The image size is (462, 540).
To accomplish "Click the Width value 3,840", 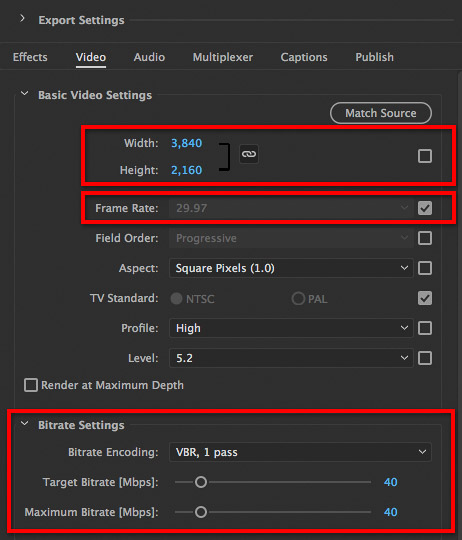I will click(x=187, y=143).
